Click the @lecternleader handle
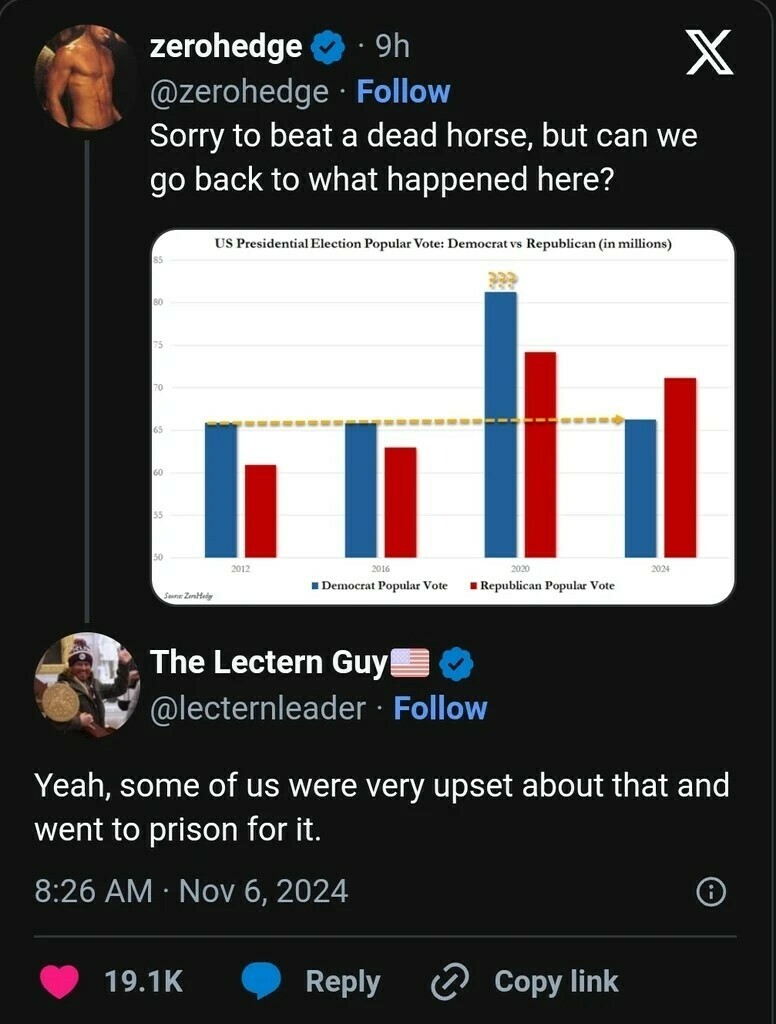This screenshot has width=776, height=1024. pos(257,708)
